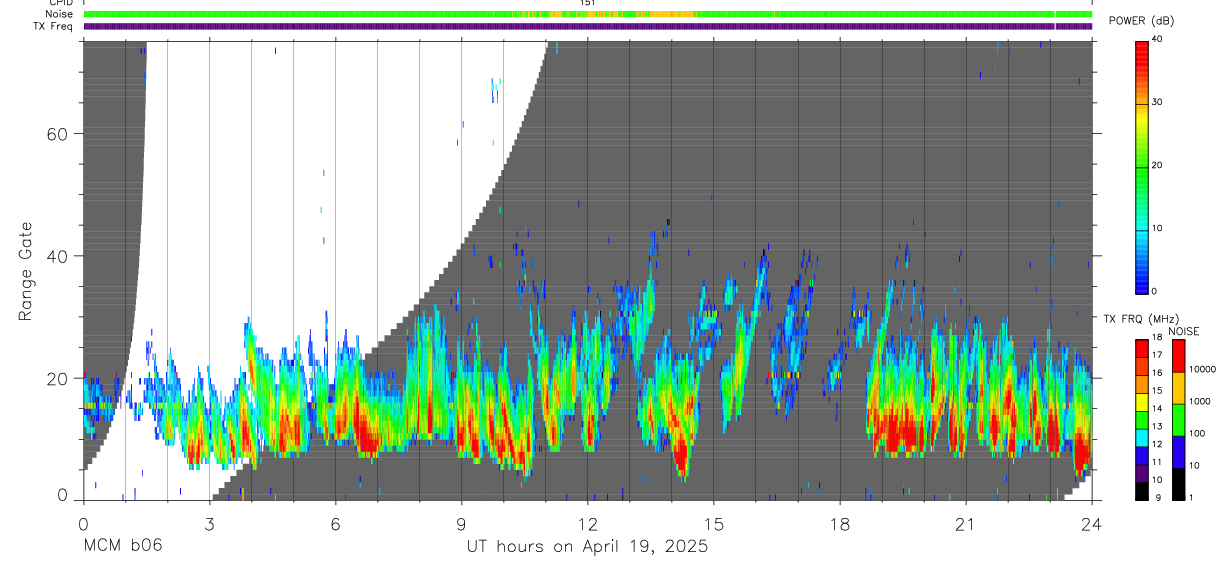Screen dimensions: 1228x567
Task: Click the purple TX Freq strip
Action: click(x=588, y=26)
